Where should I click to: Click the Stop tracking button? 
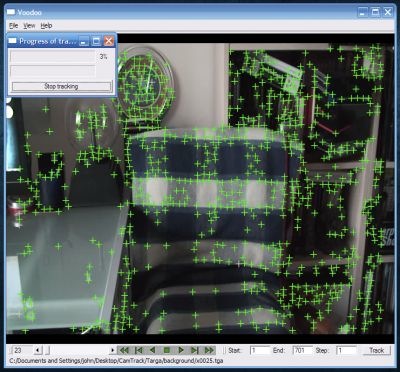coord(61,86)
